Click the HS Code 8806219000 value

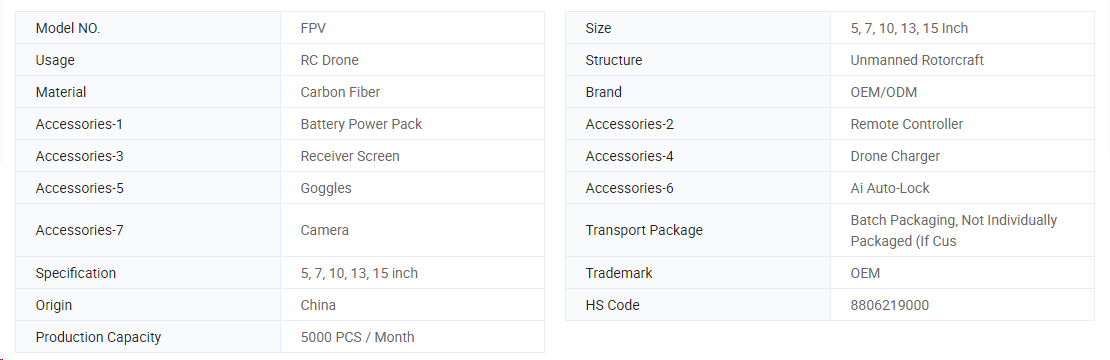coord(889,305)
